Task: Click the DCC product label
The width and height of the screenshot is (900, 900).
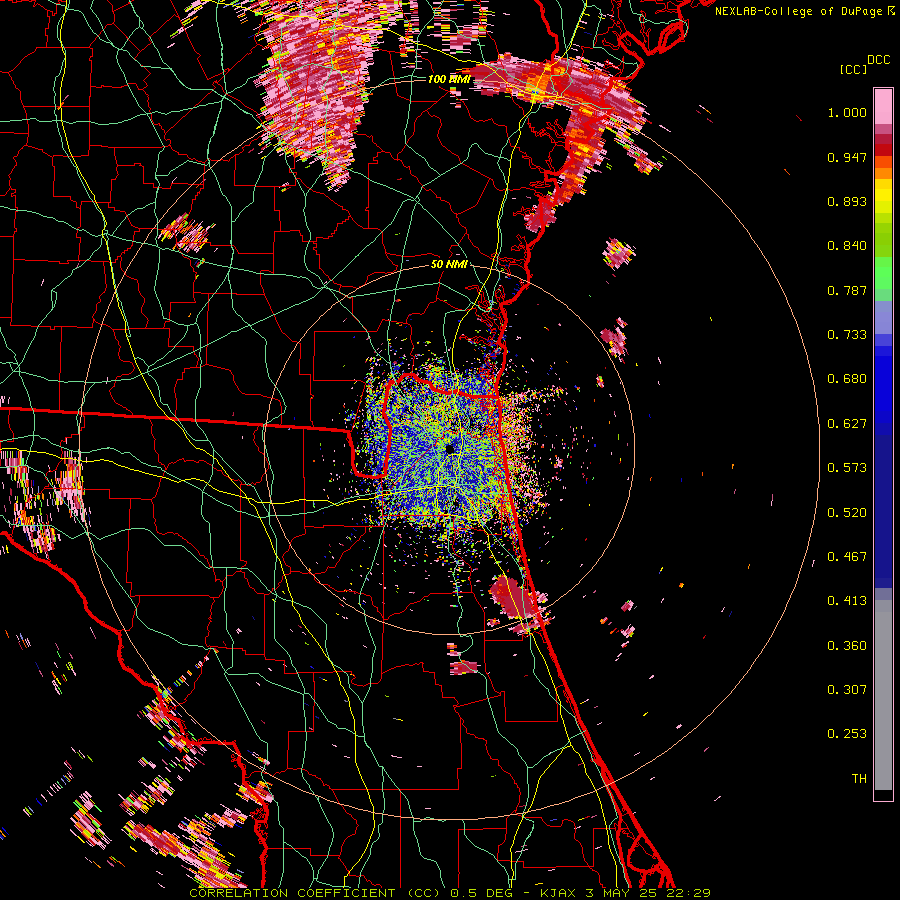Action: click(x=878, y=60)
